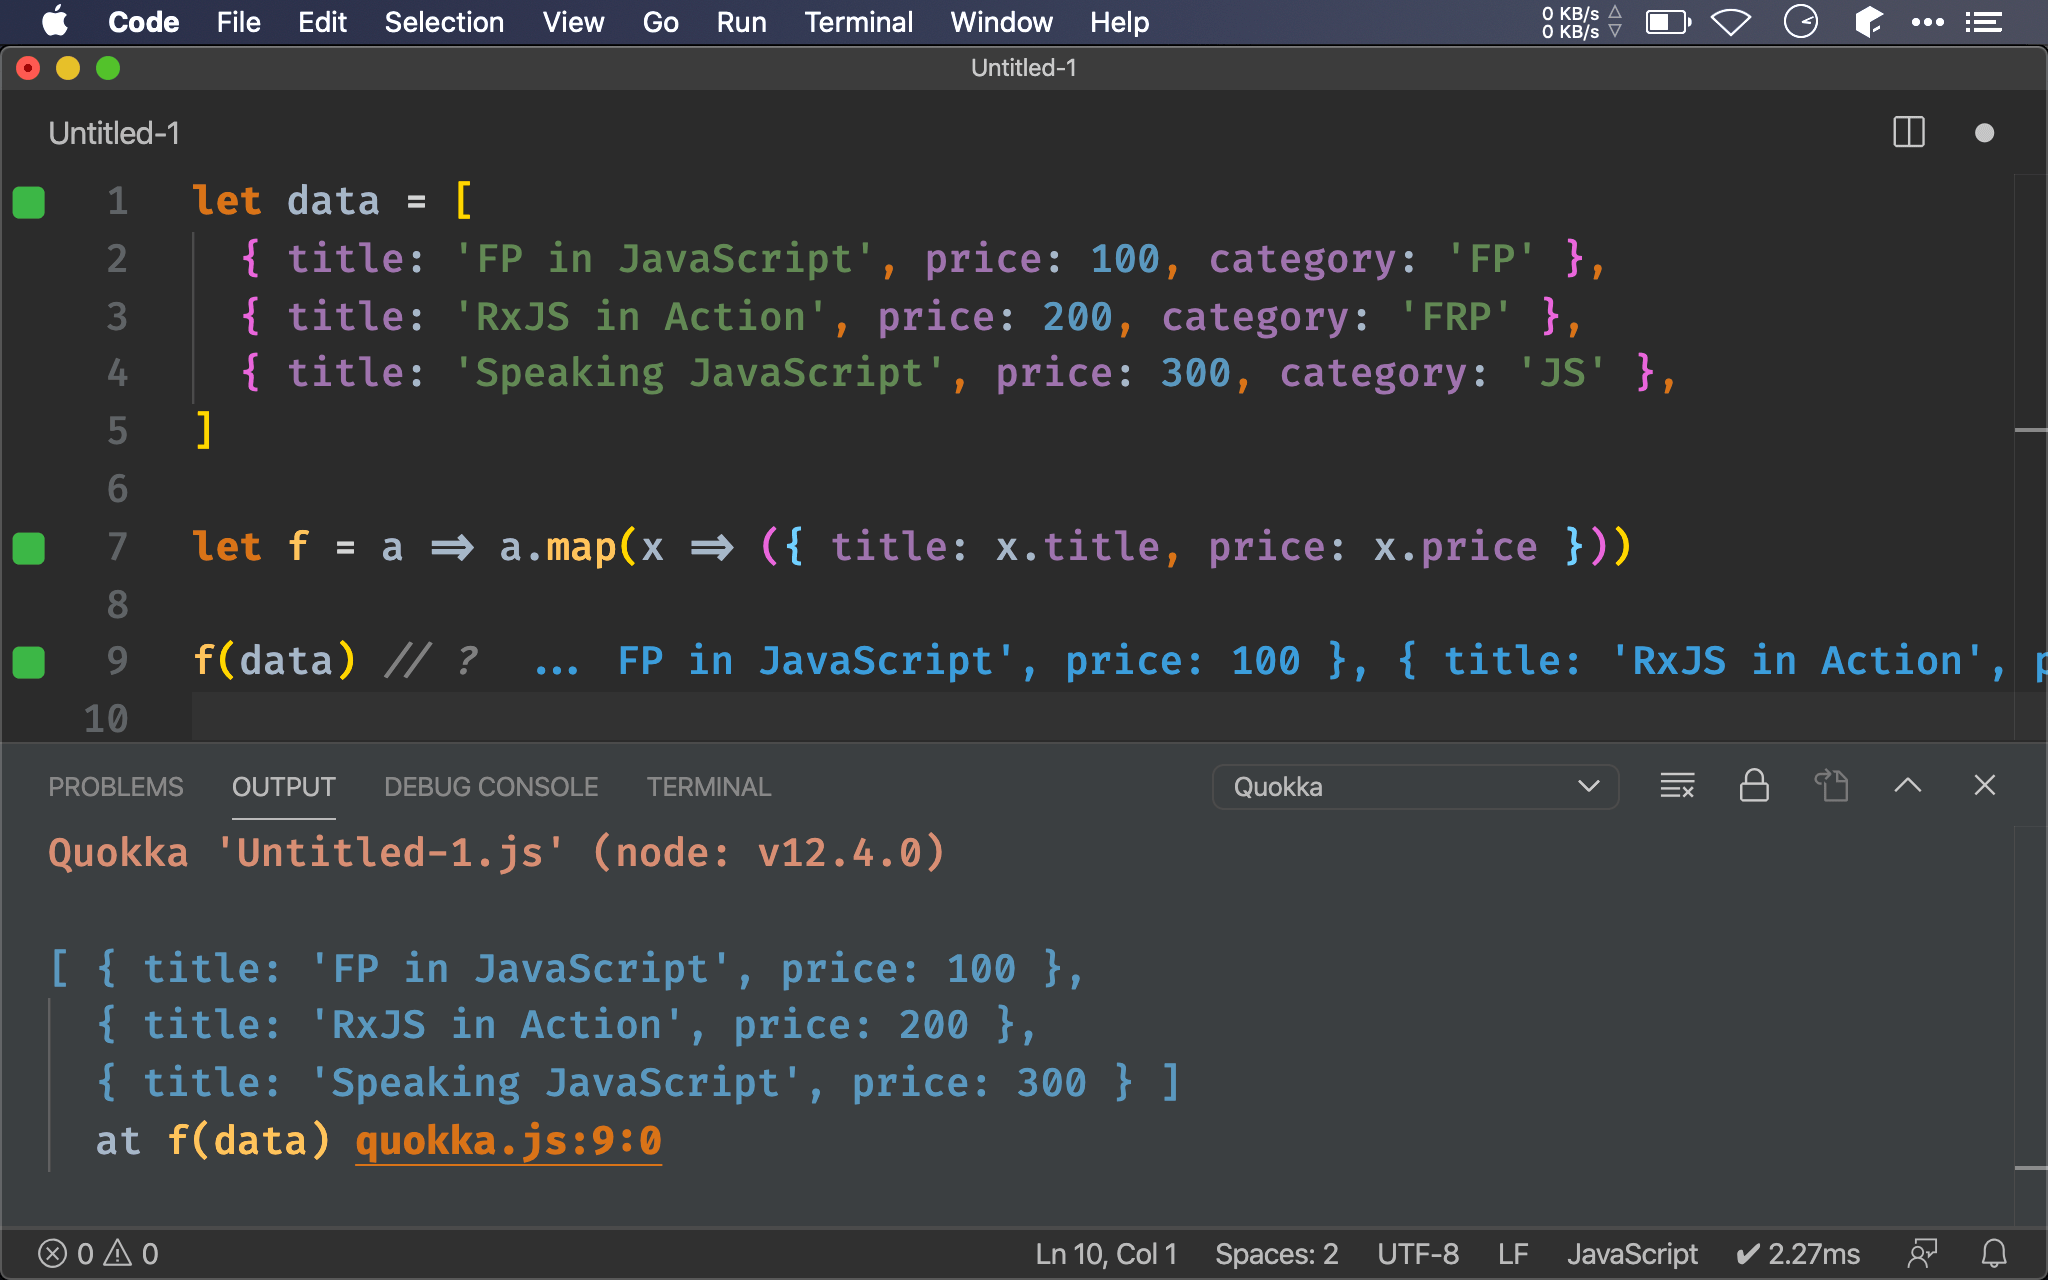Click the unsaved changes dot indicator
Screen dimensions: 2048x1280
coord(1985,133)
